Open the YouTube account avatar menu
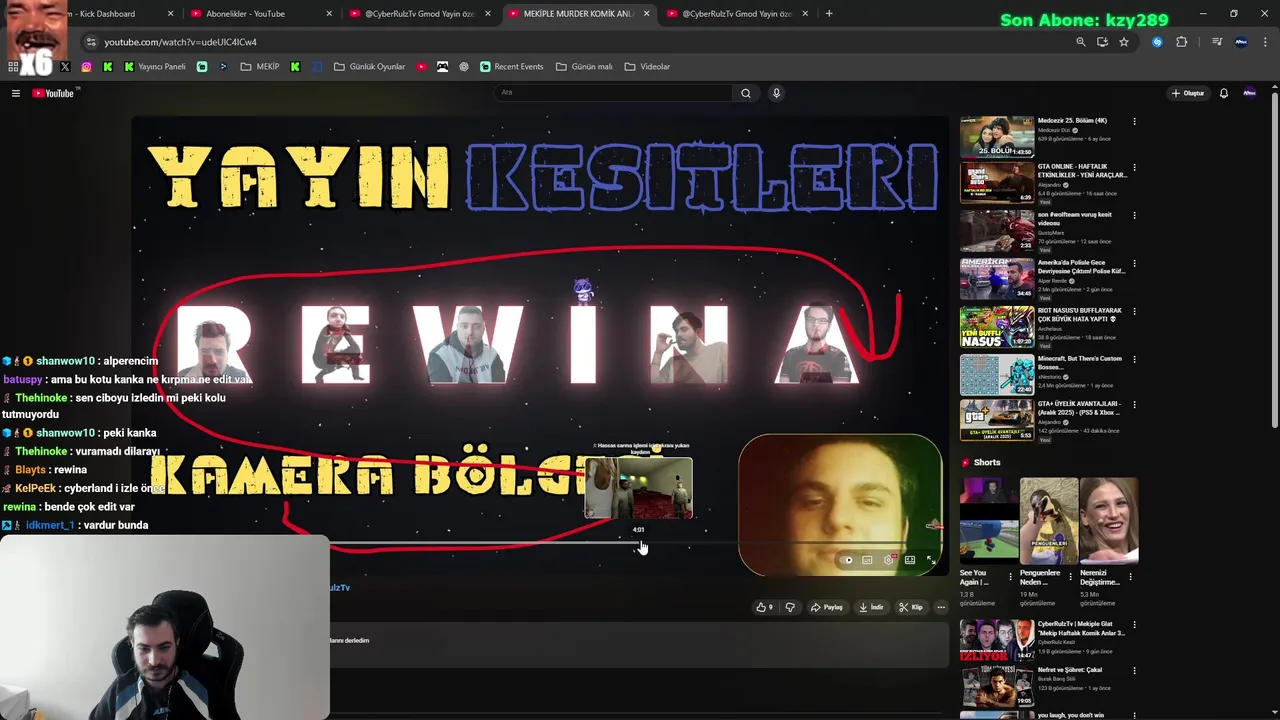The height and width of the screenshot is (720, 1280). (x=1249, y=93)
